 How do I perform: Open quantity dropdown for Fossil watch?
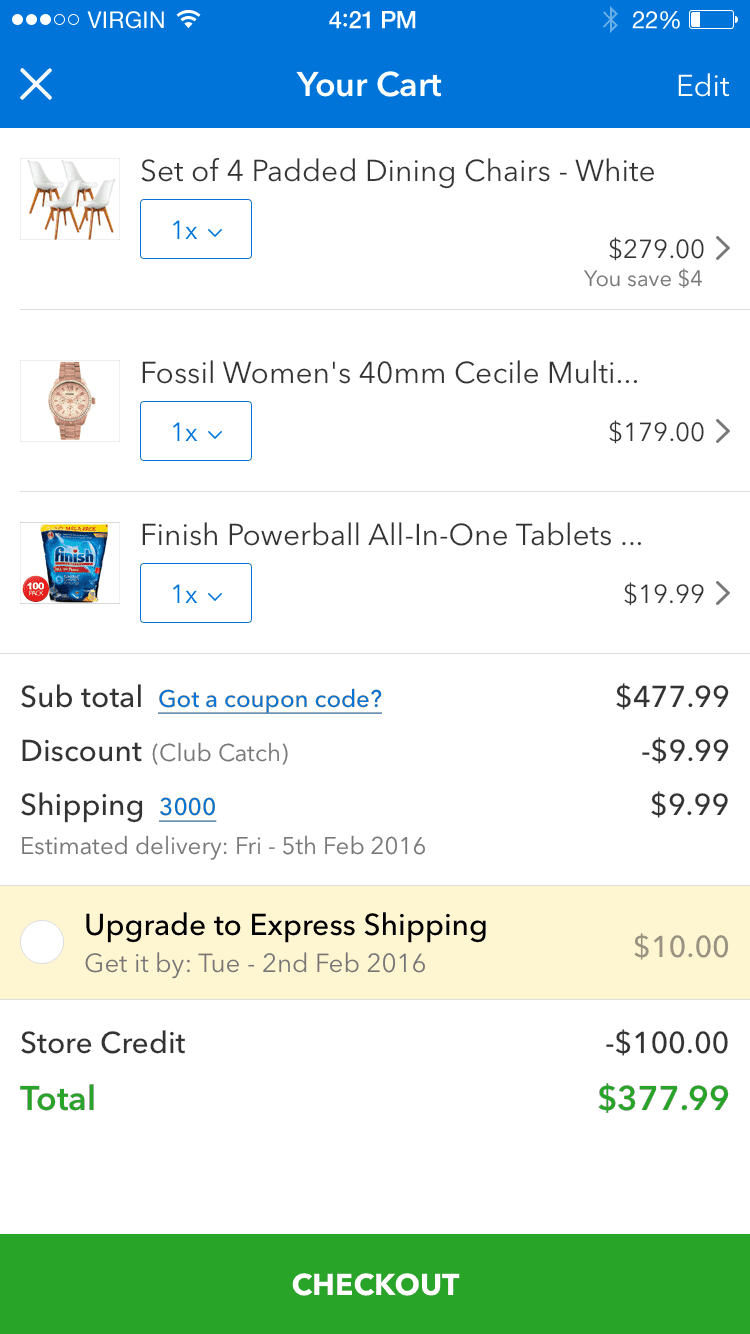tap(196, 432)
